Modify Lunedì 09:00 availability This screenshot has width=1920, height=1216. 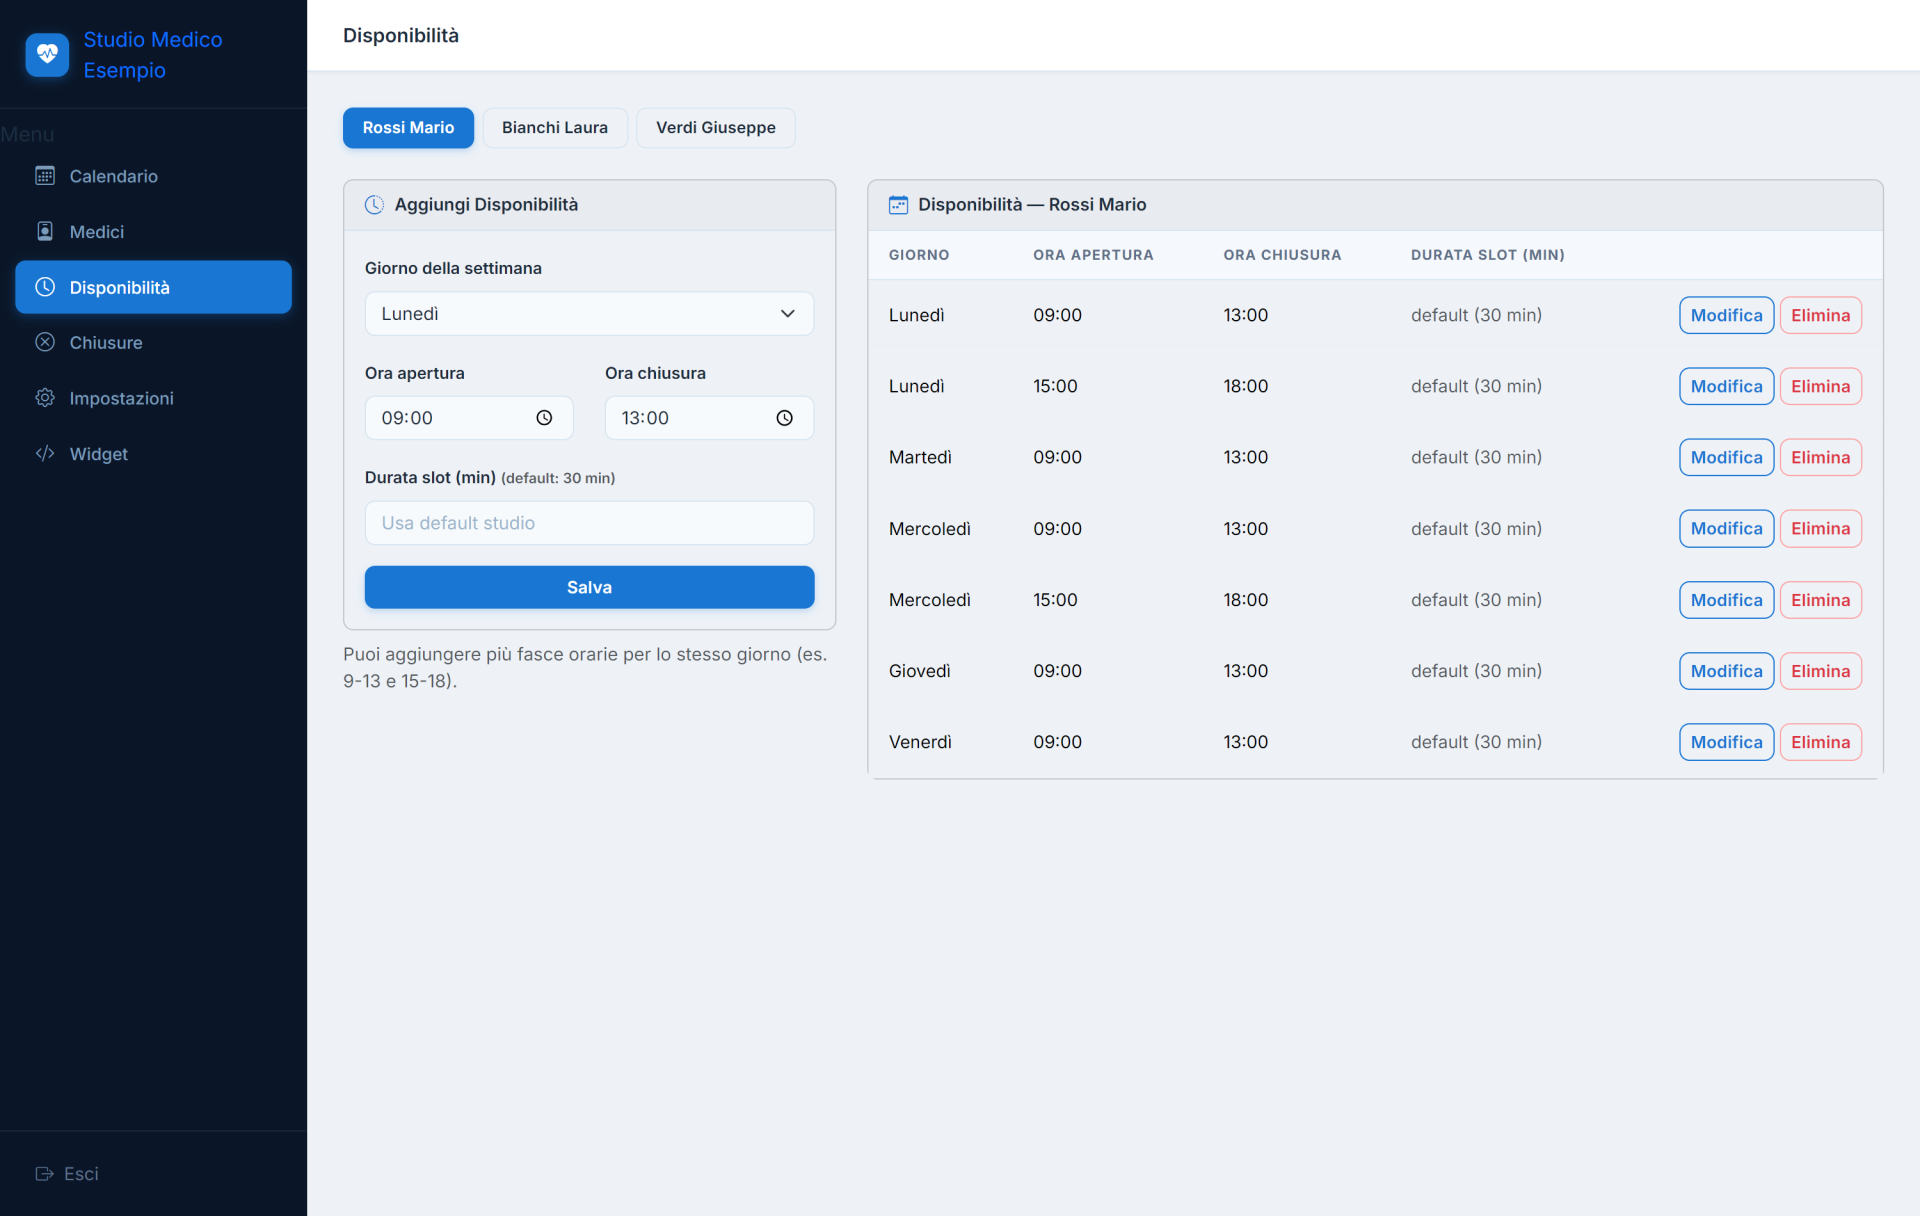(x=1726, y=315)
